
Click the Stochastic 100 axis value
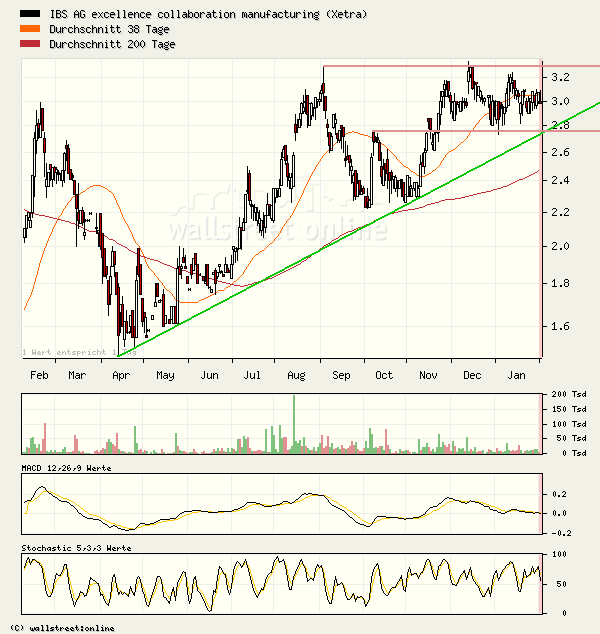click(x=559, y=554)
